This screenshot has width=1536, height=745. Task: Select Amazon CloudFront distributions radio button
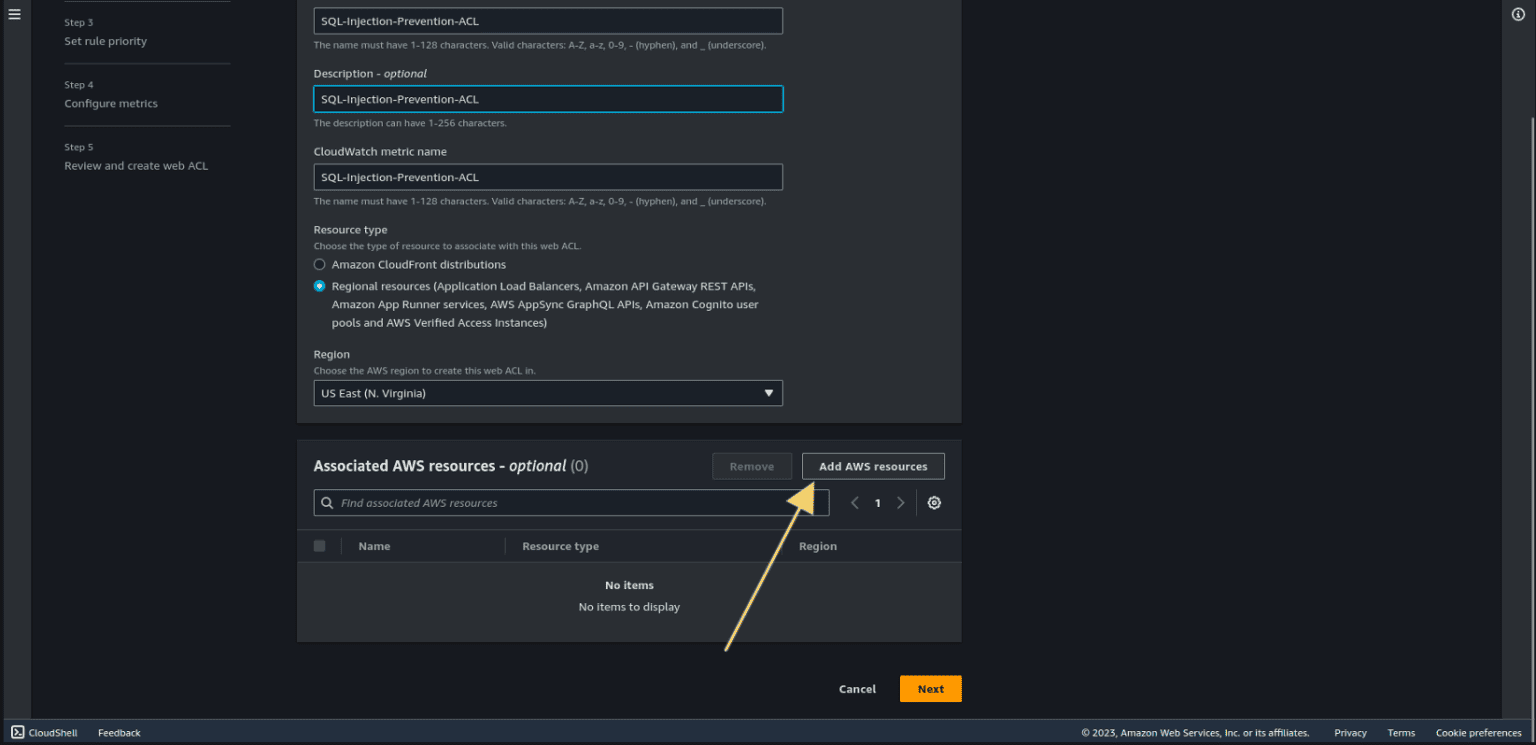point(320,265)
